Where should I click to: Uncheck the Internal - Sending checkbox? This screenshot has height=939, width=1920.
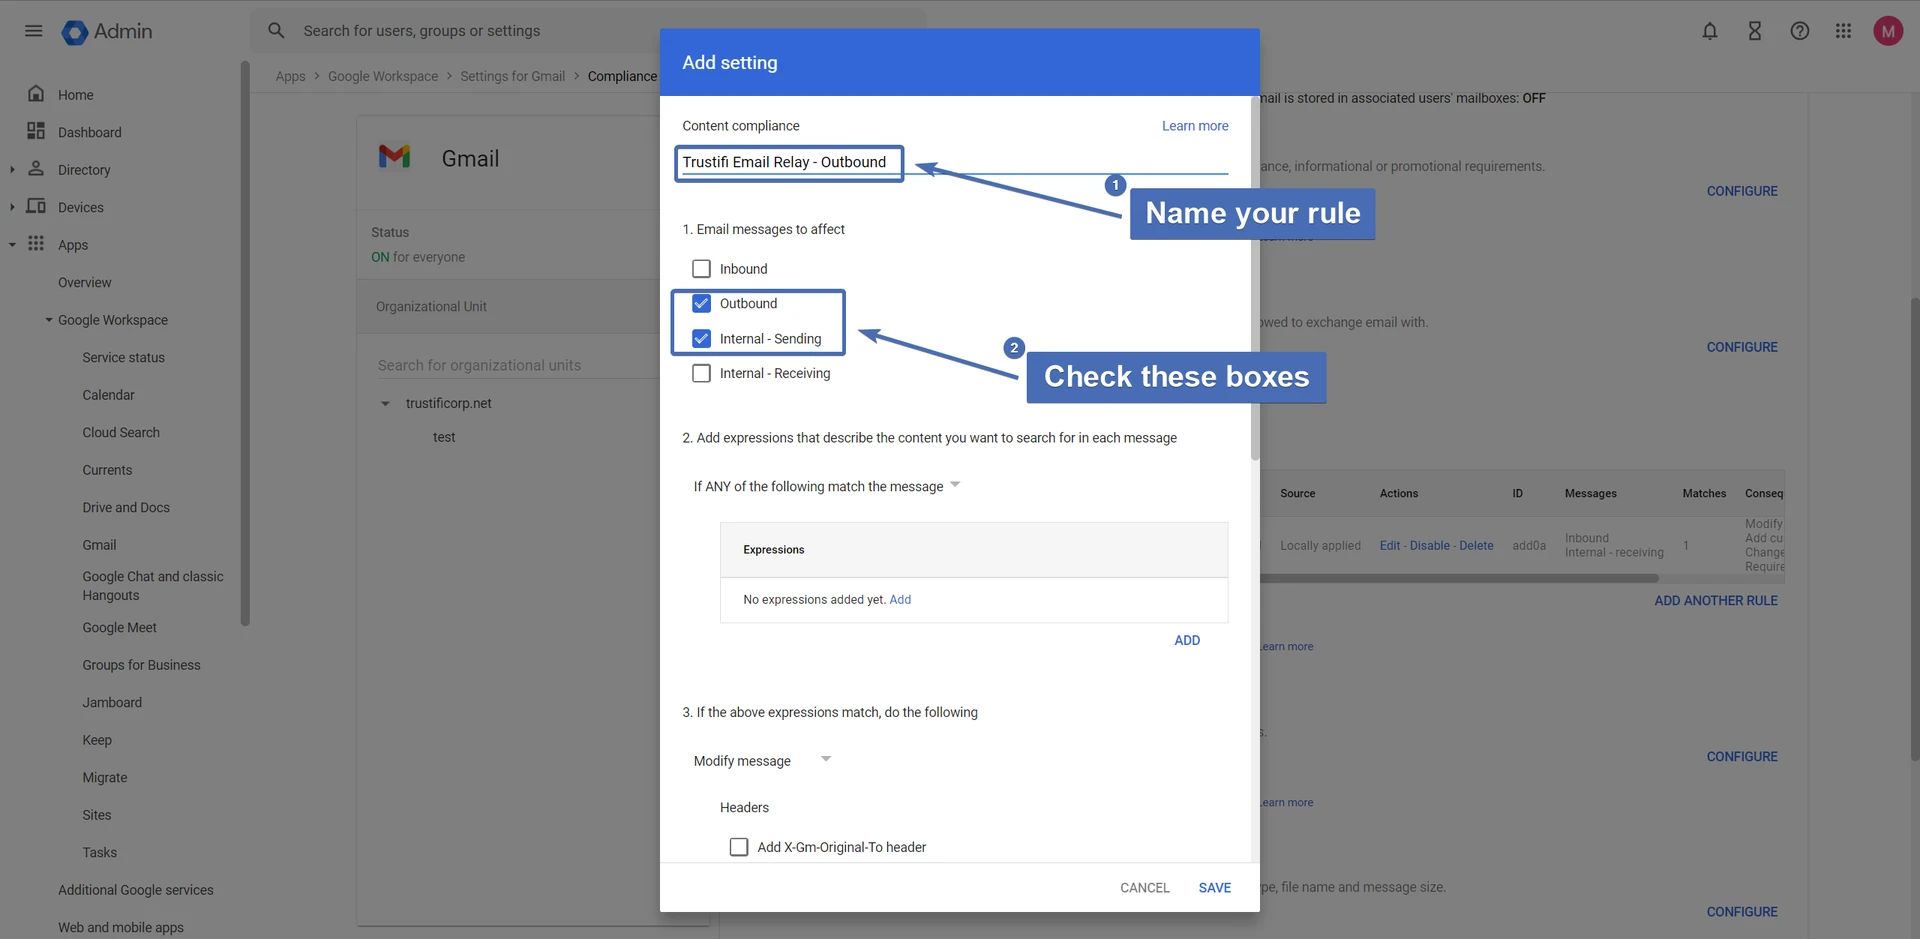pos(701,338)
